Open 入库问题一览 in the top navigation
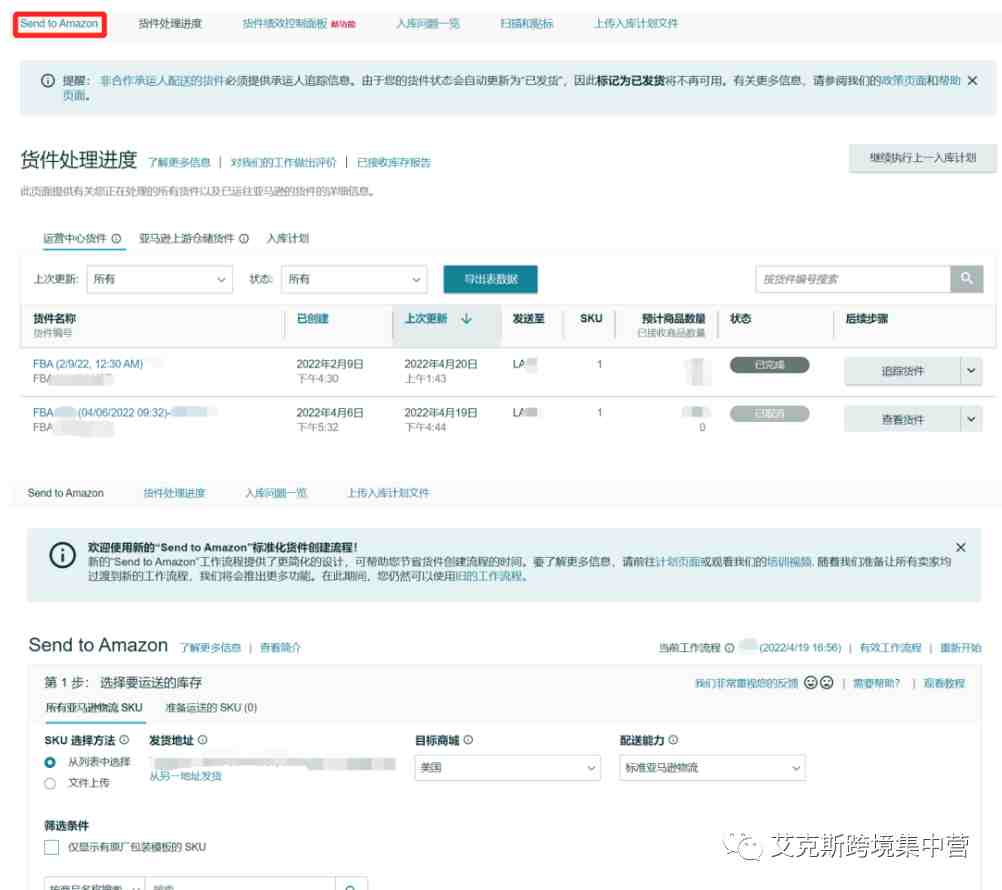The width and height of the screenshot is (1002, 890). pyautogui.click(x=428, y=24)
